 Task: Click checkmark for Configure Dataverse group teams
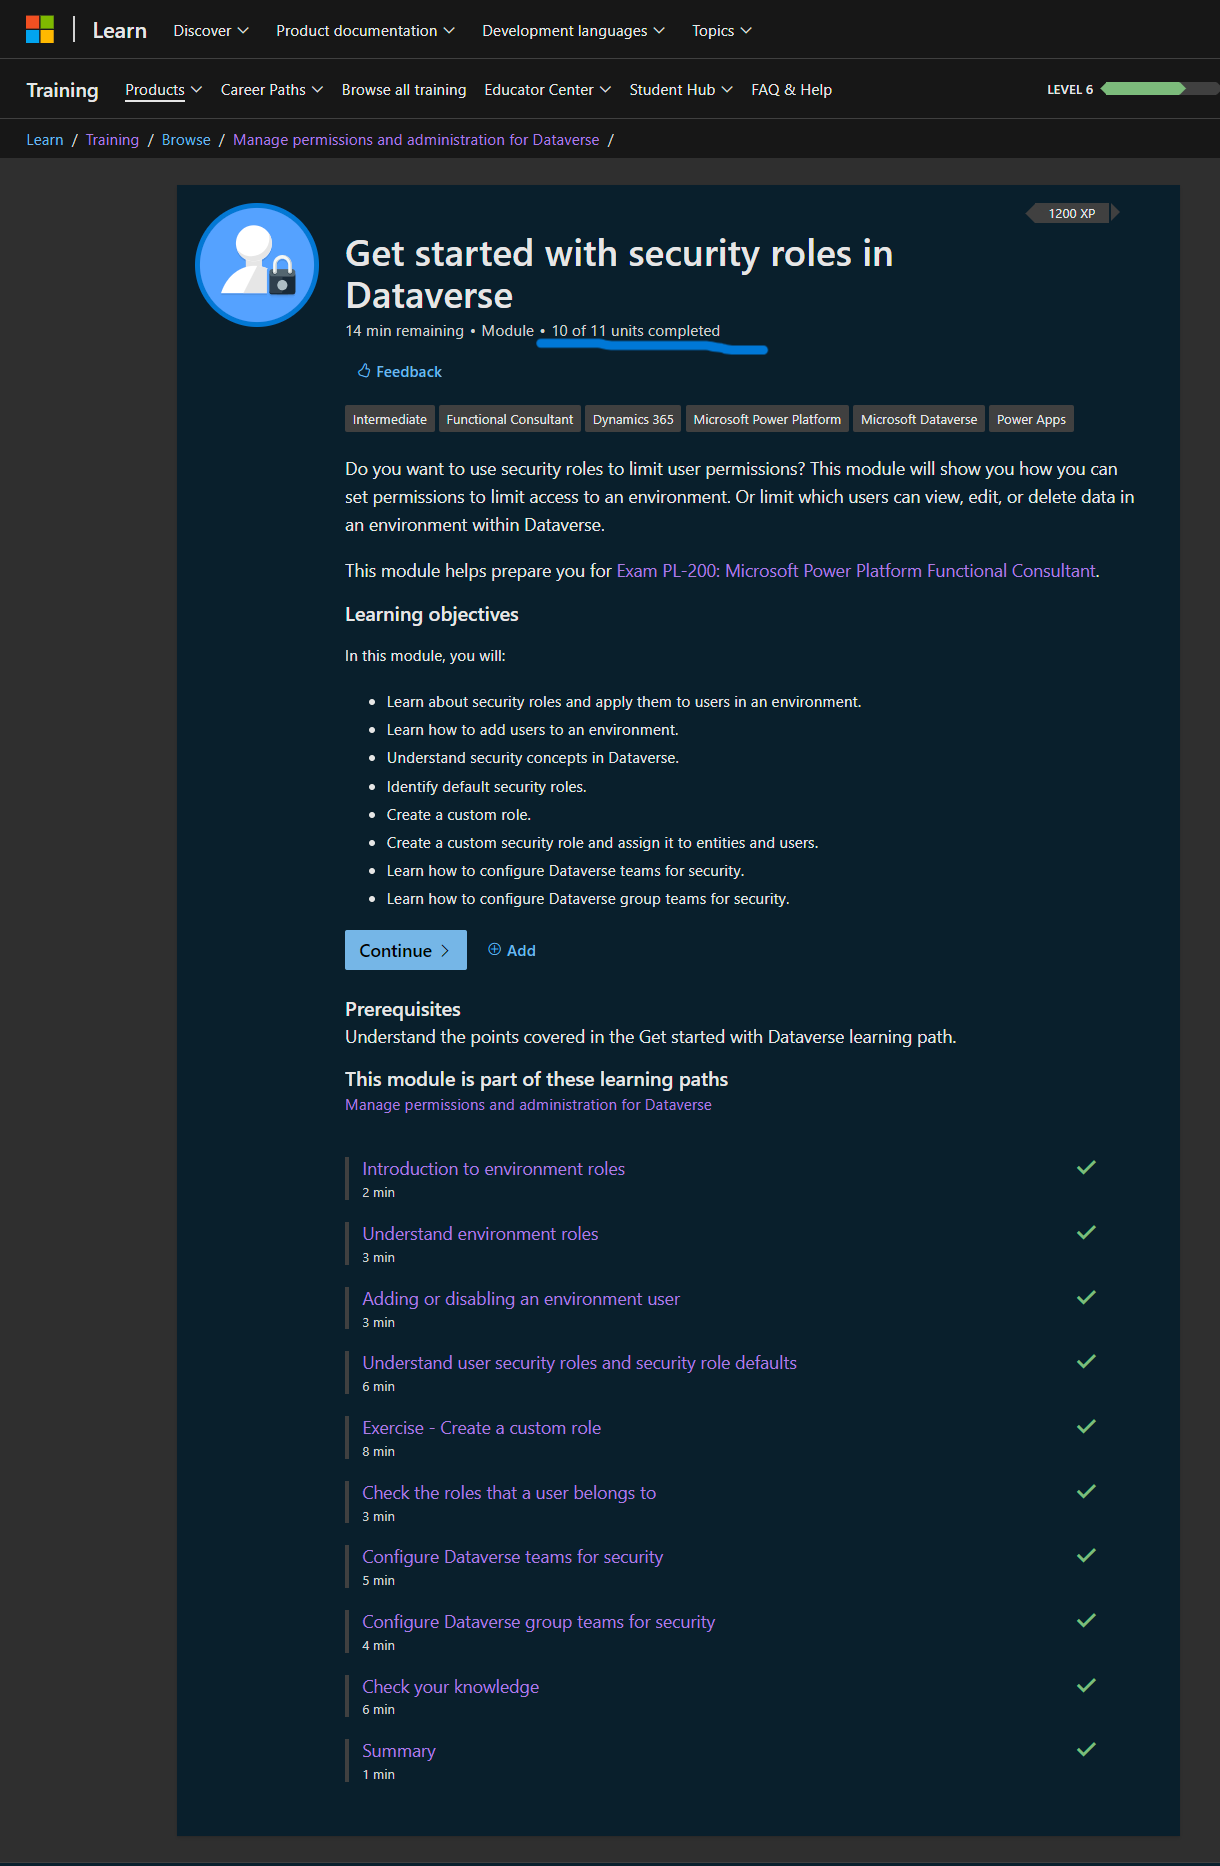click(x=1086, y=1620)
